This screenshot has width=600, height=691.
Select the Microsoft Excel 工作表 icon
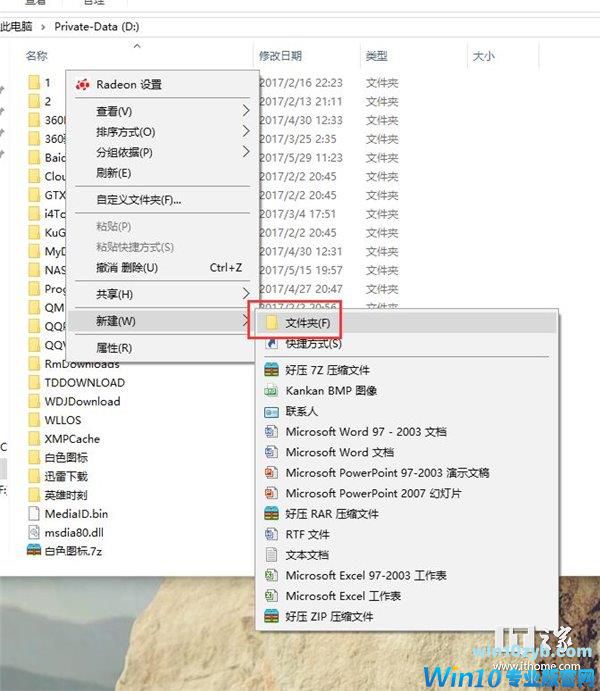270,596
